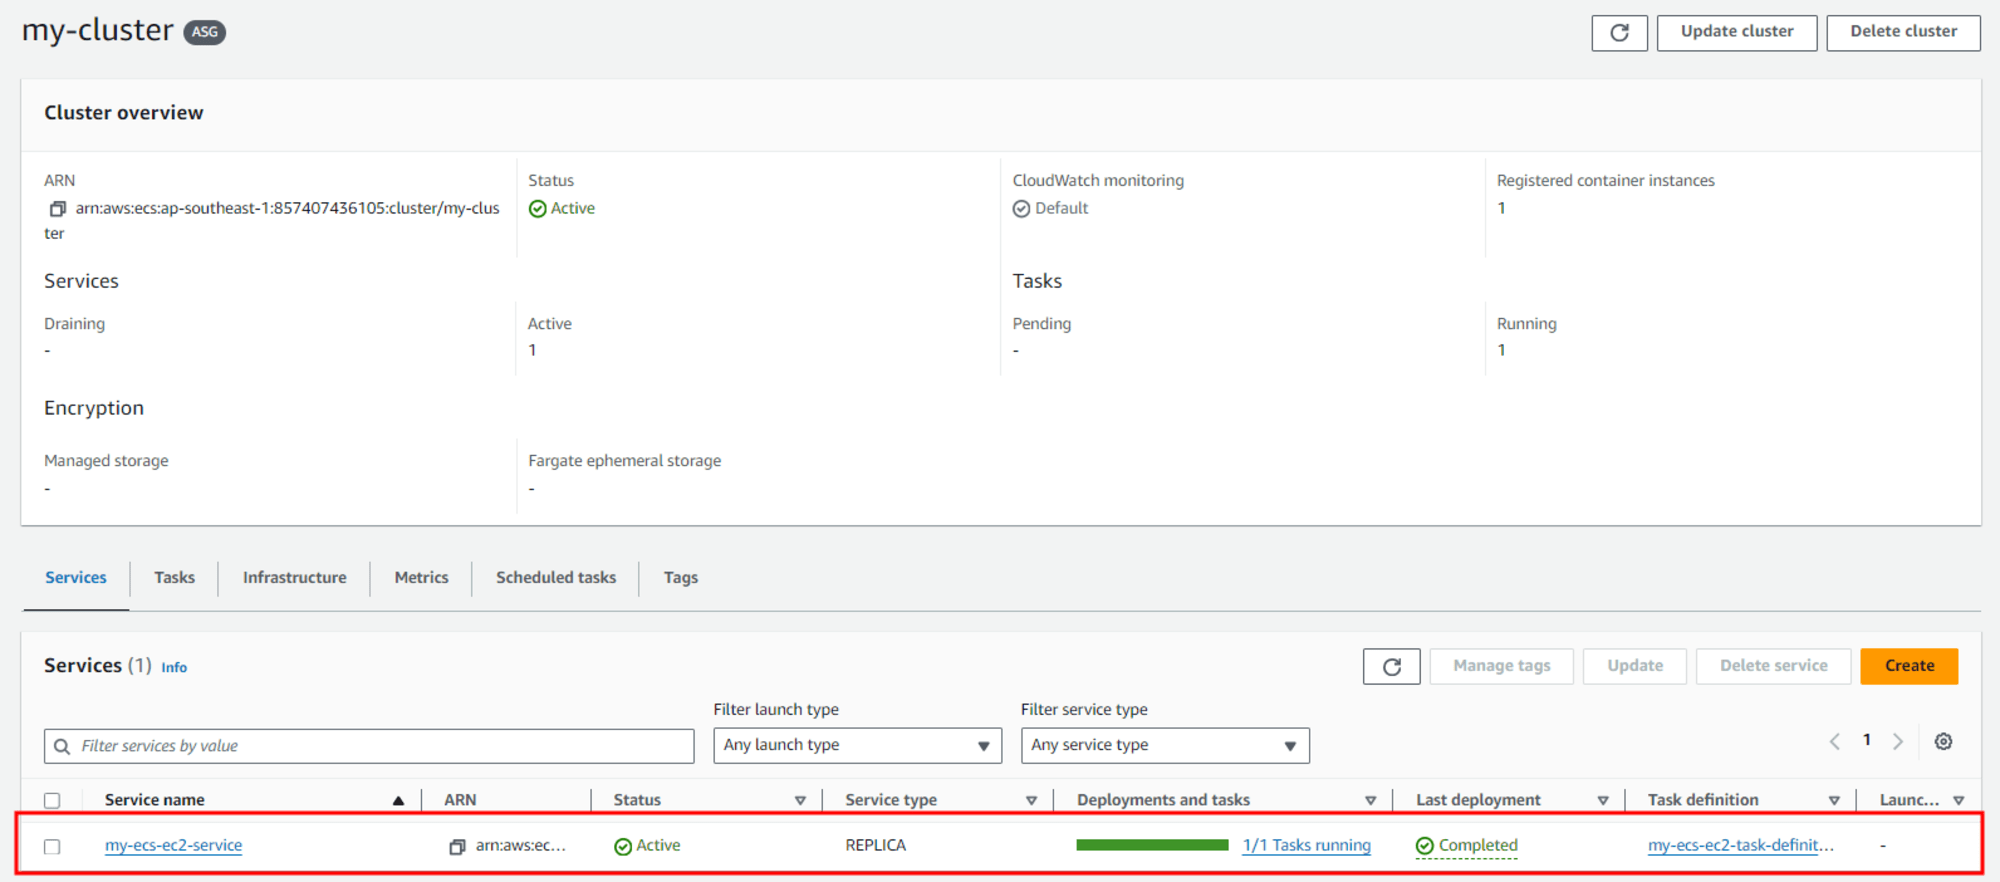Click the orange Create service button
The image size is (2000, 882).
point(1909,666)
